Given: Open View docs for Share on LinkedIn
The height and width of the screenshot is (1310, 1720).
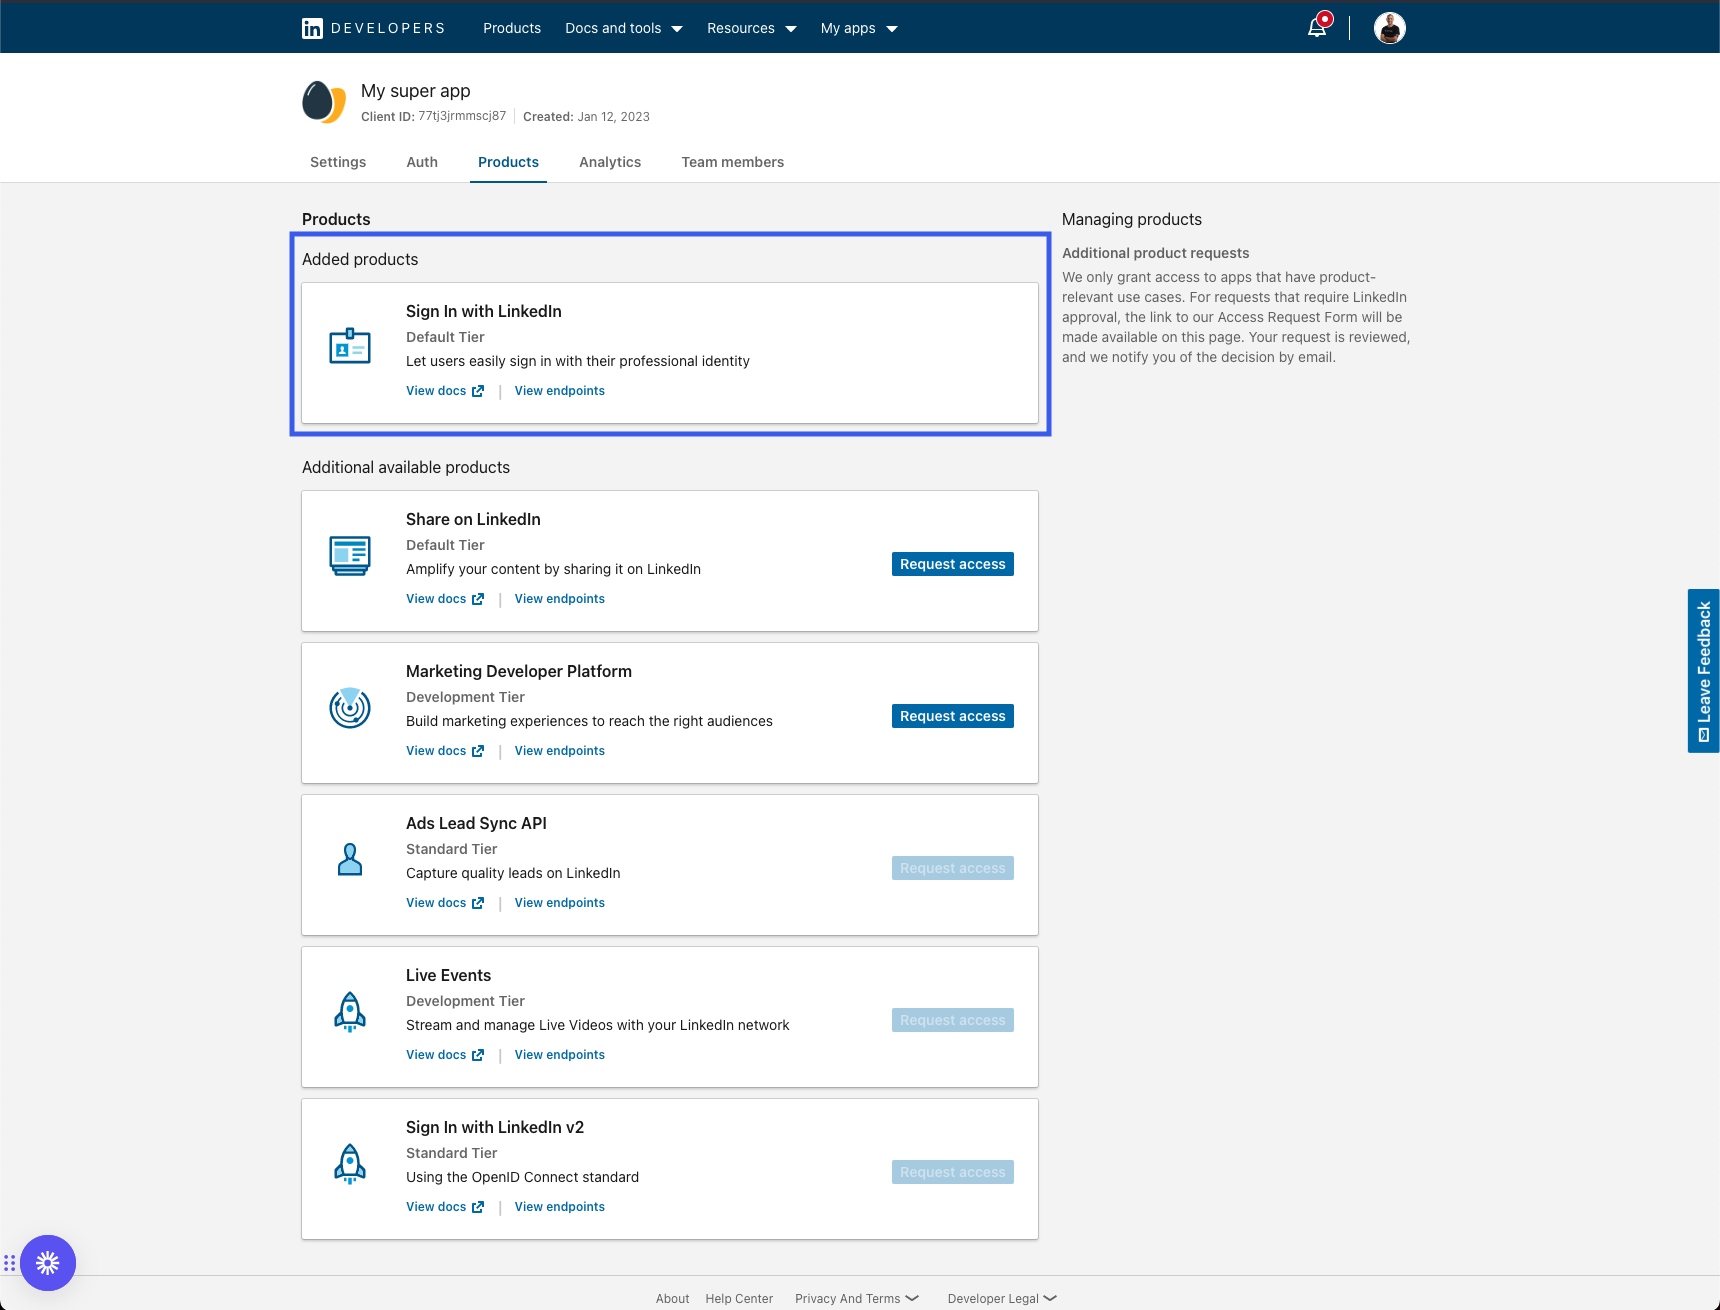Looking at the screenshot, I should [445, 599].
